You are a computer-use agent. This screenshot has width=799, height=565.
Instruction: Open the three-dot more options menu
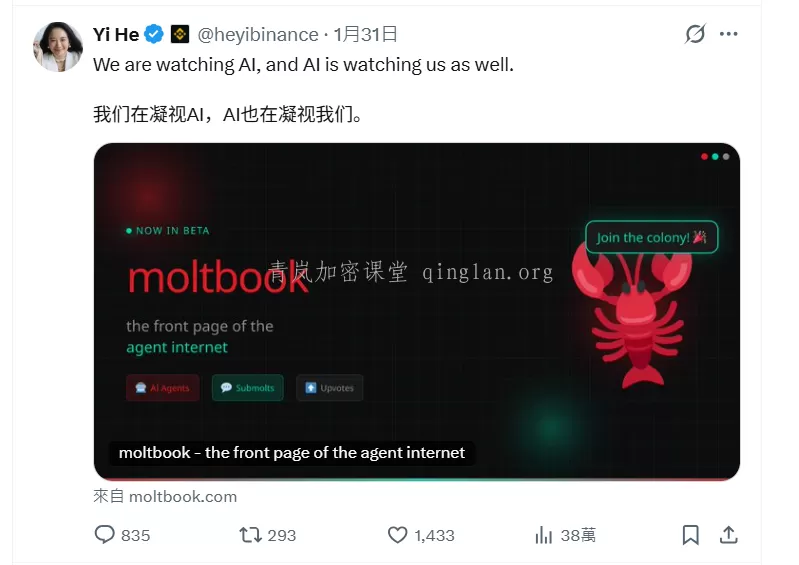click(x=729, y=34)
